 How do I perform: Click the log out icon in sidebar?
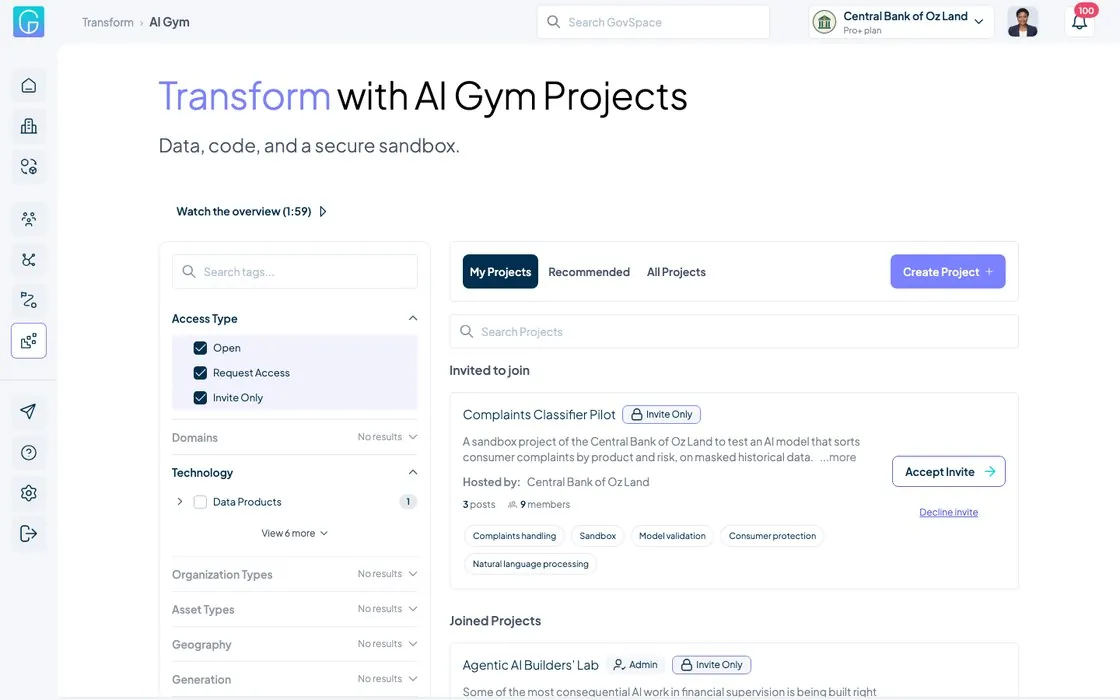[x=29, y=534]
